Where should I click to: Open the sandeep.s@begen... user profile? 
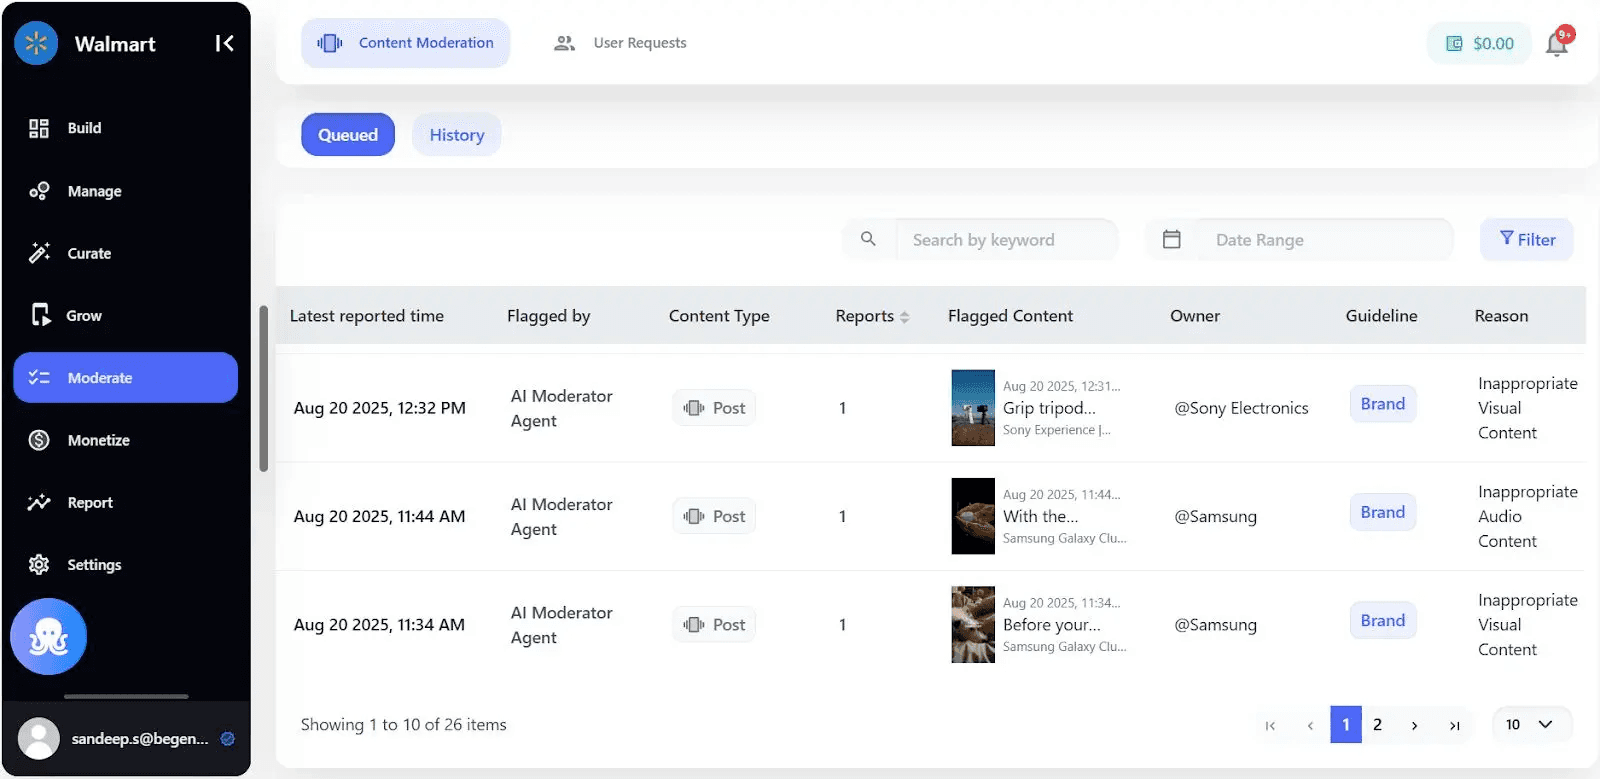tap(126, 739)
